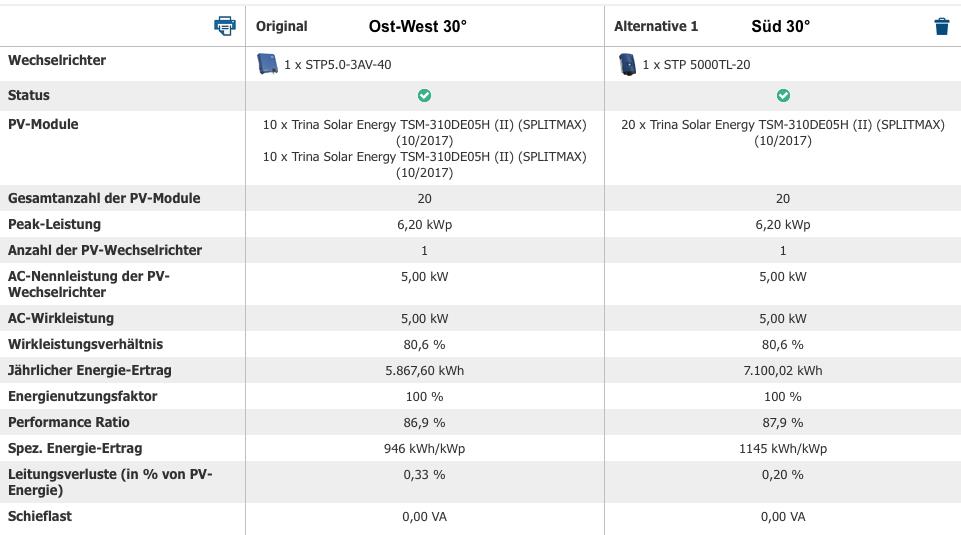Click the Süd 30° title
The width and height of the screenshot is (961, 535).
pos(780,26)
